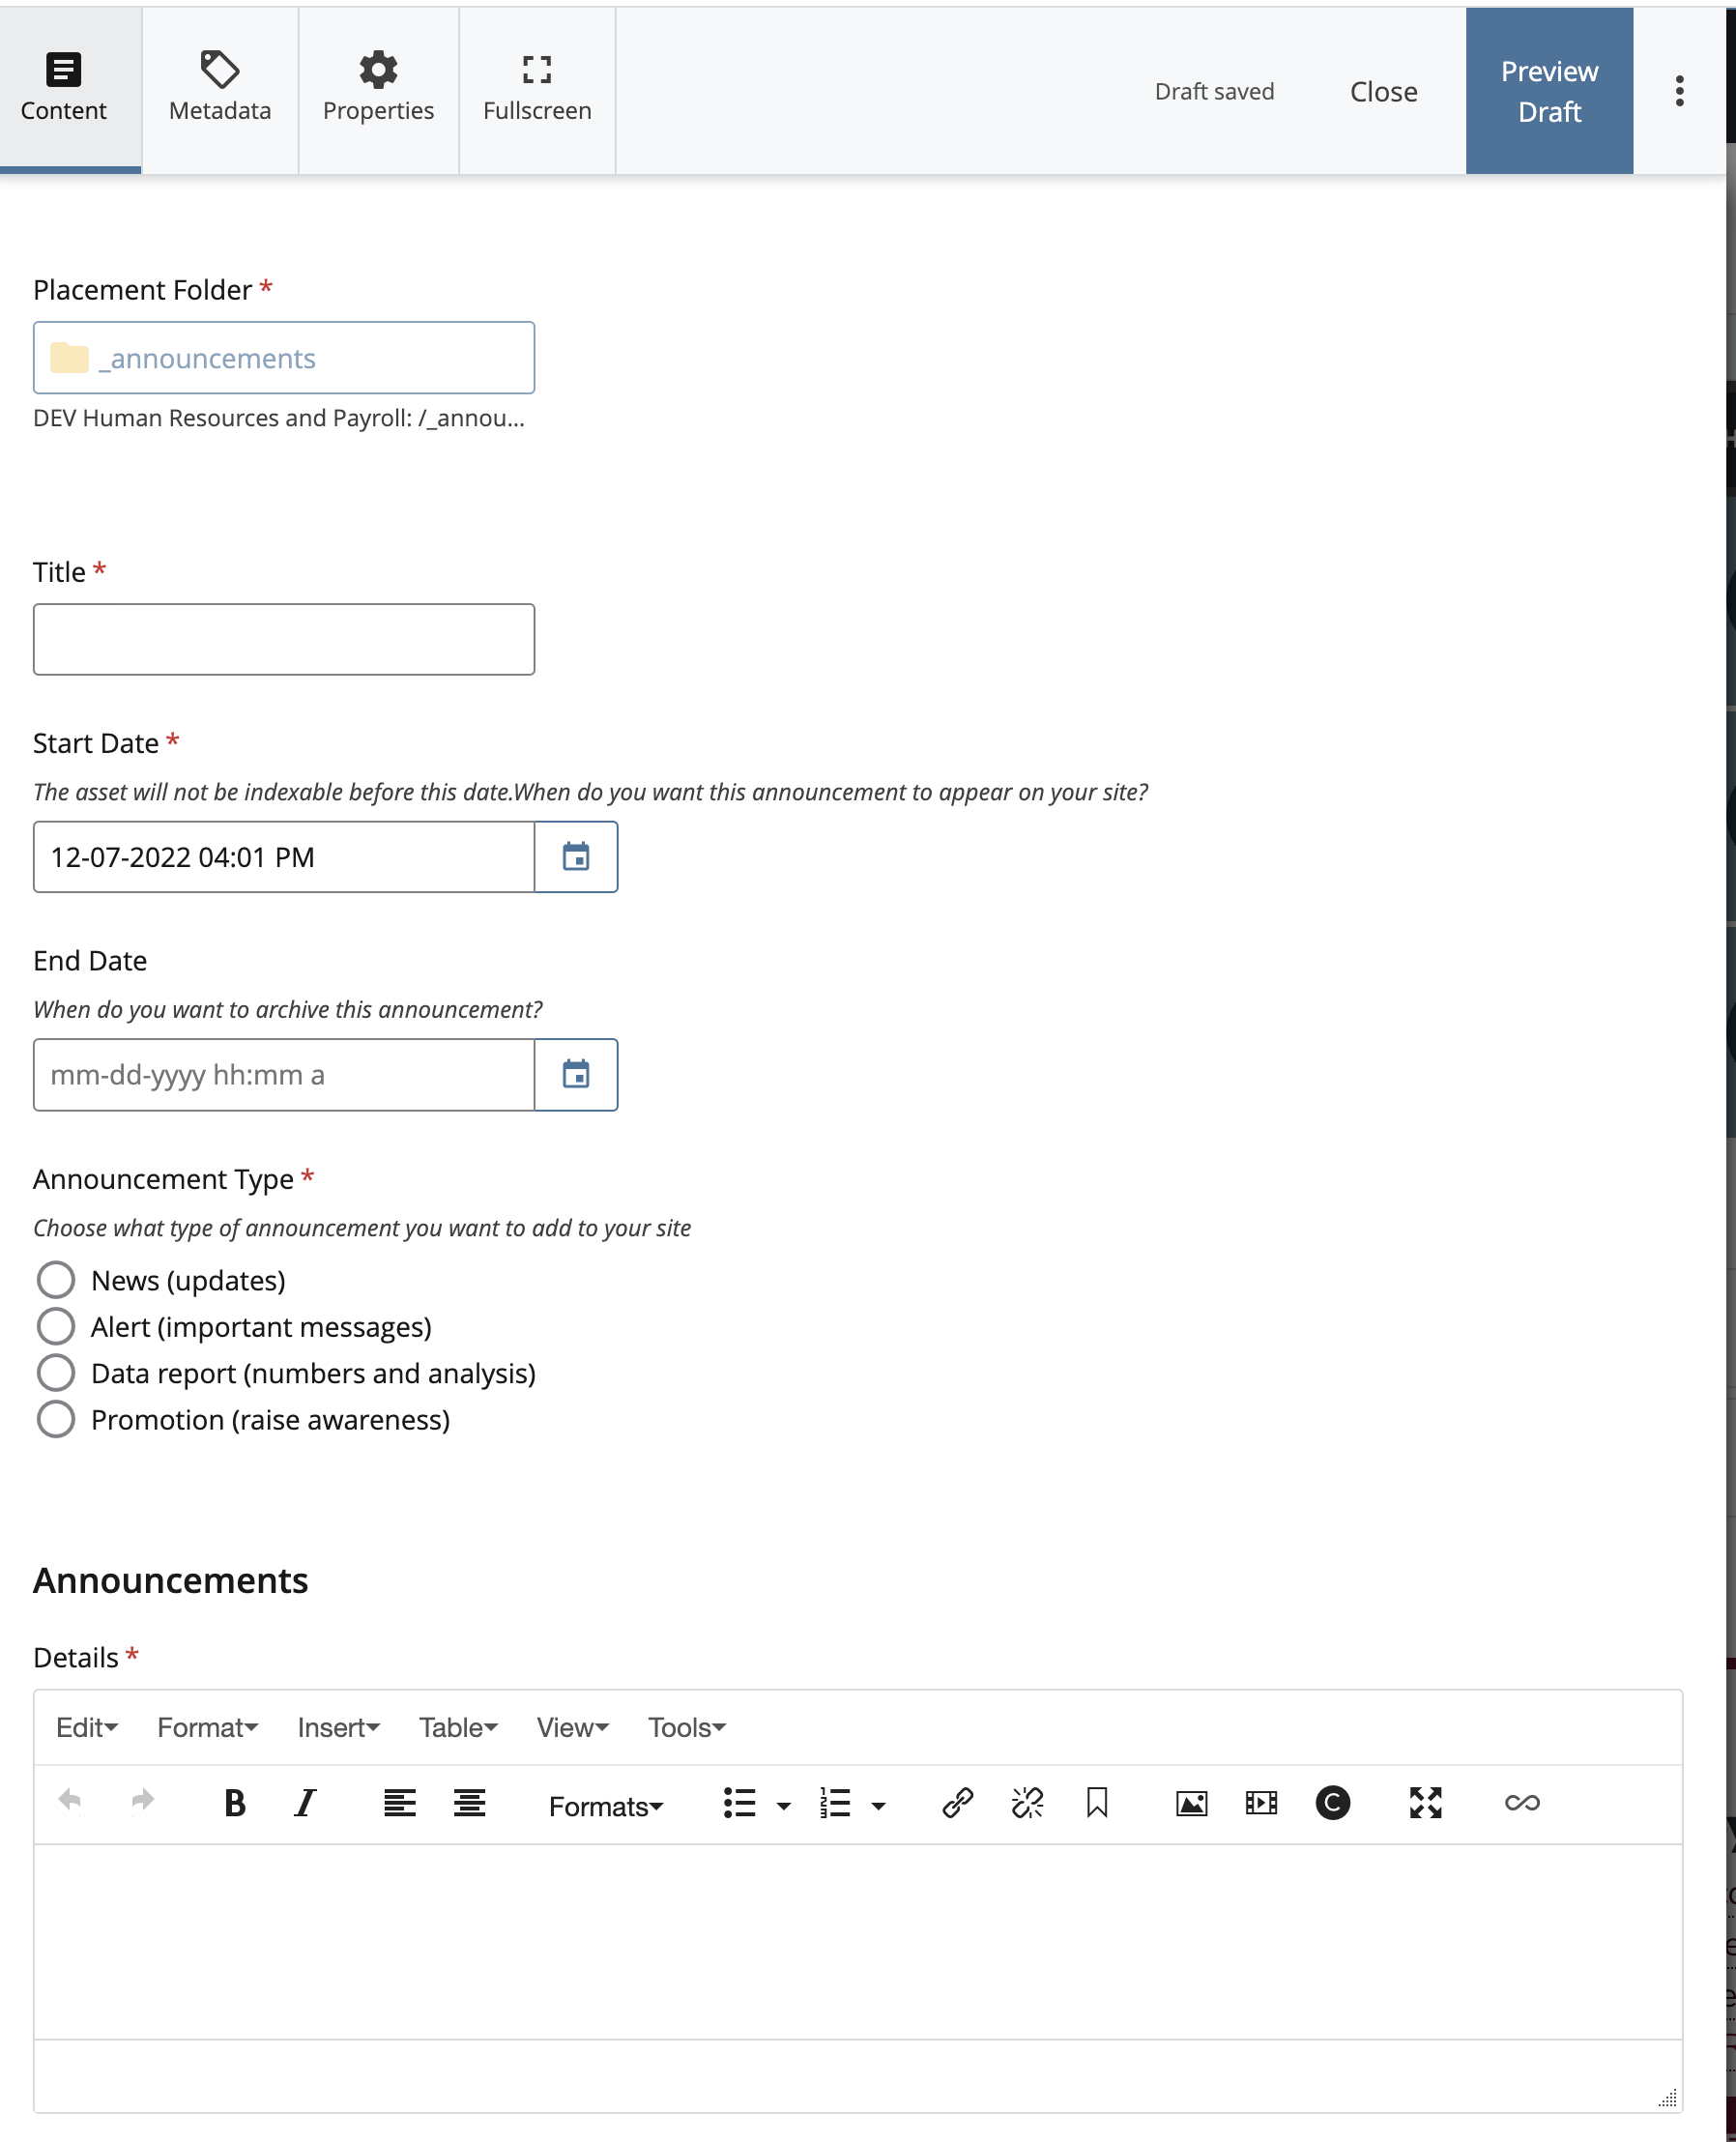Choose Promotion (raise awareness) option

56,1419
